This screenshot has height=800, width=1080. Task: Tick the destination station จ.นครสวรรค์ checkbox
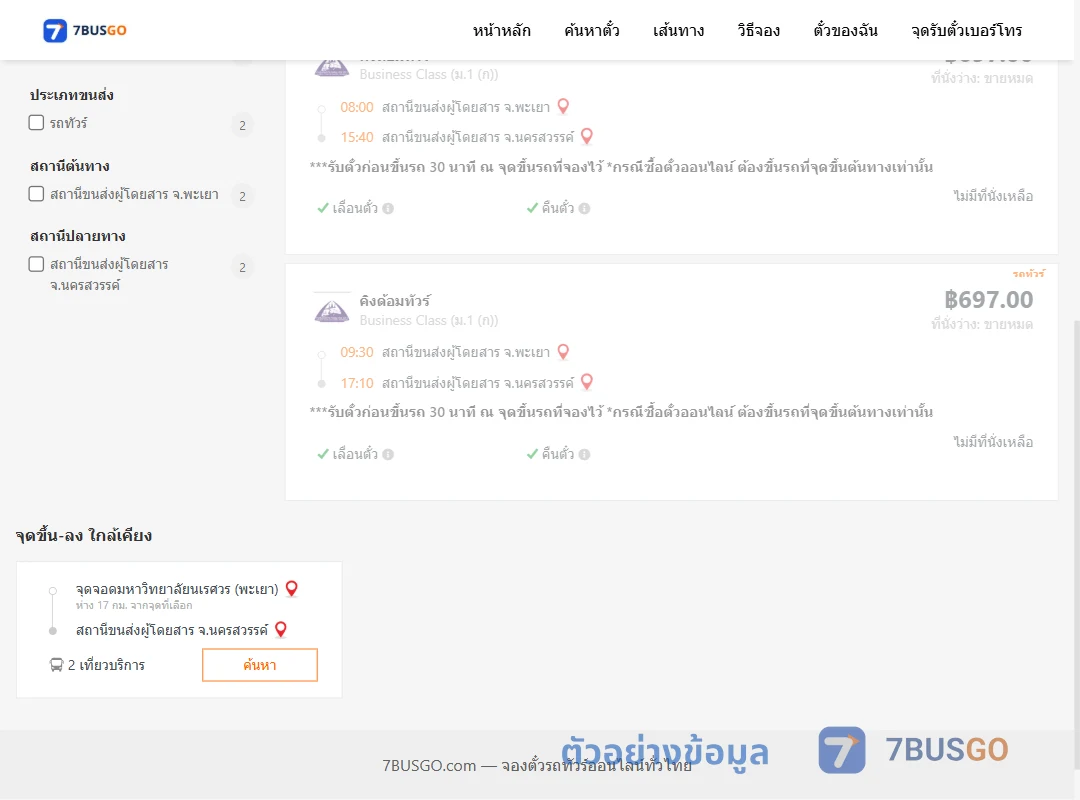tap(37, 264)
